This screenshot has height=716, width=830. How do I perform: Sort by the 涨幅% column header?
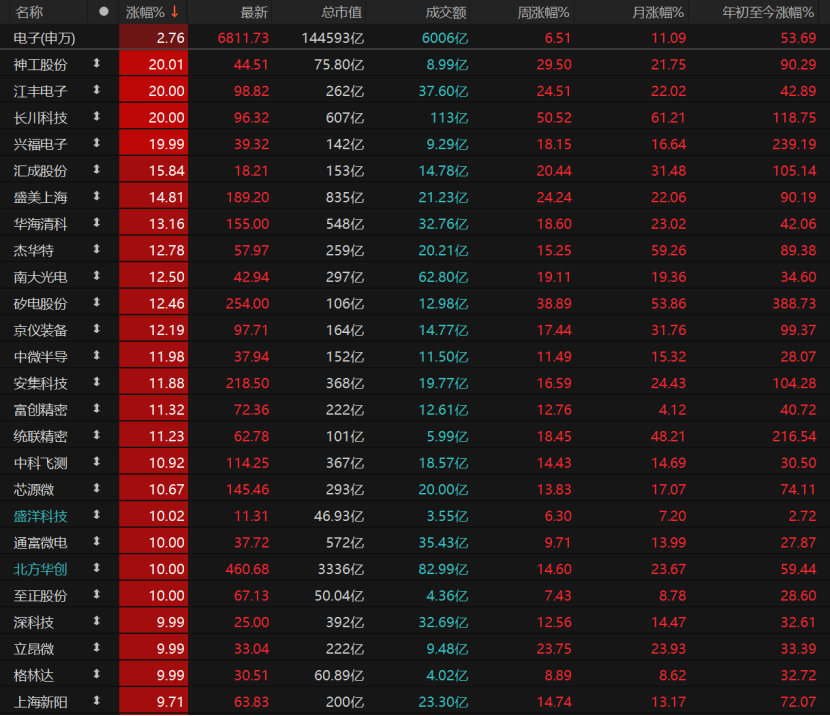152,12
